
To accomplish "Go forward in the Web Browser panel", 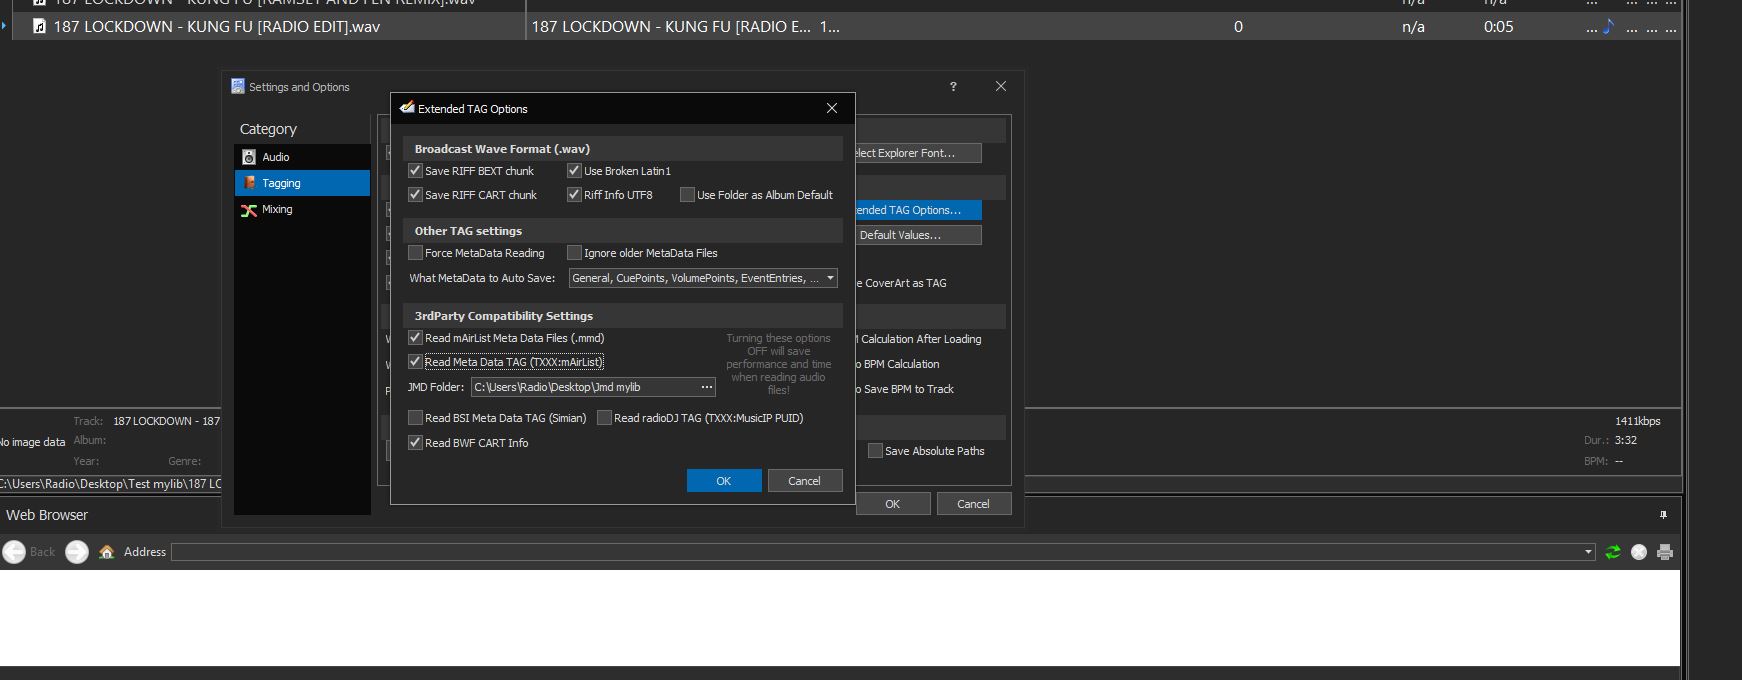I will tap(77, 552).
